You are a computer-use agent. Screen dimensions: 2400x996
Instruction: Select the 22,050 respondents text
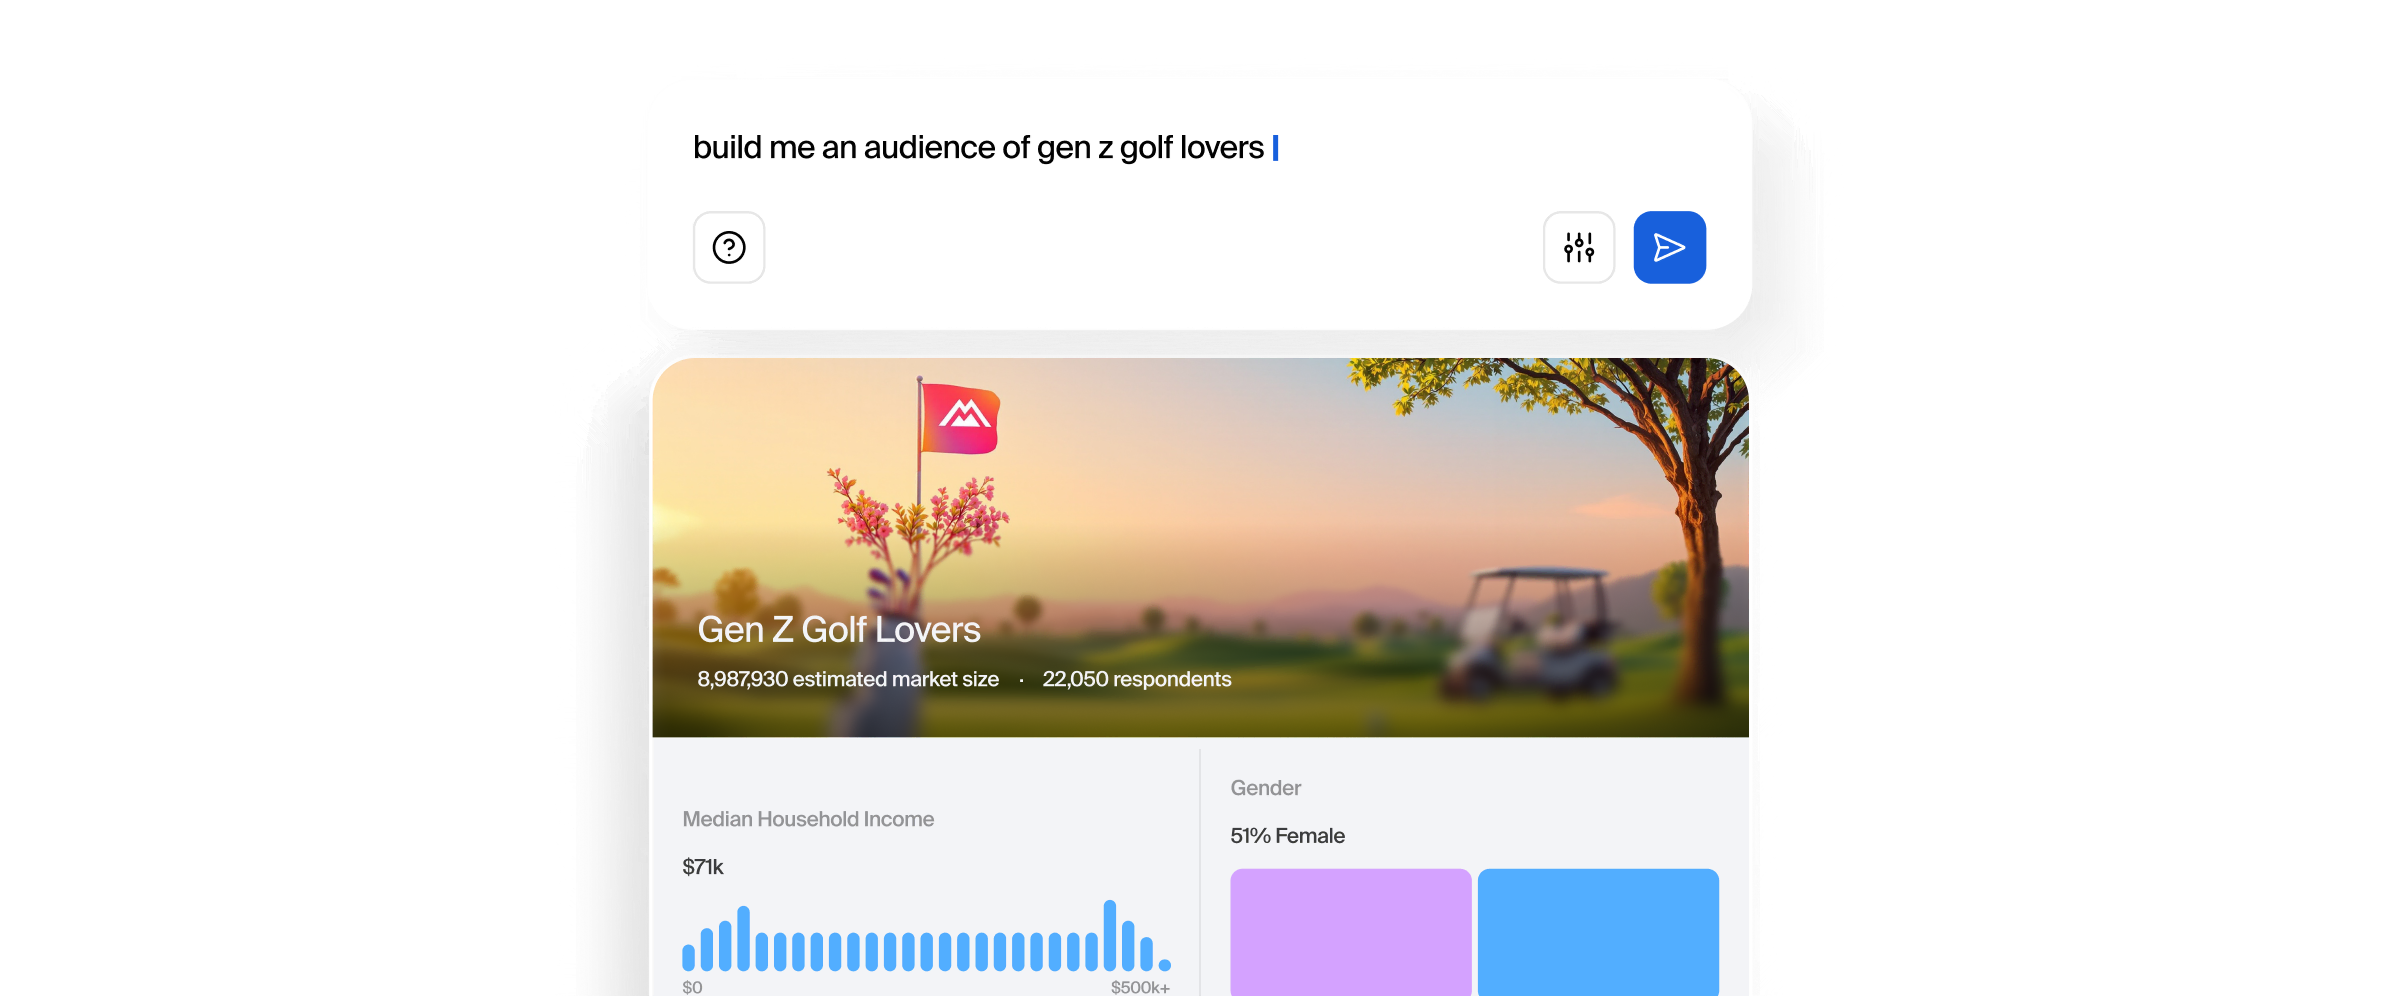pyautogui.click(x=1137, y=679)
